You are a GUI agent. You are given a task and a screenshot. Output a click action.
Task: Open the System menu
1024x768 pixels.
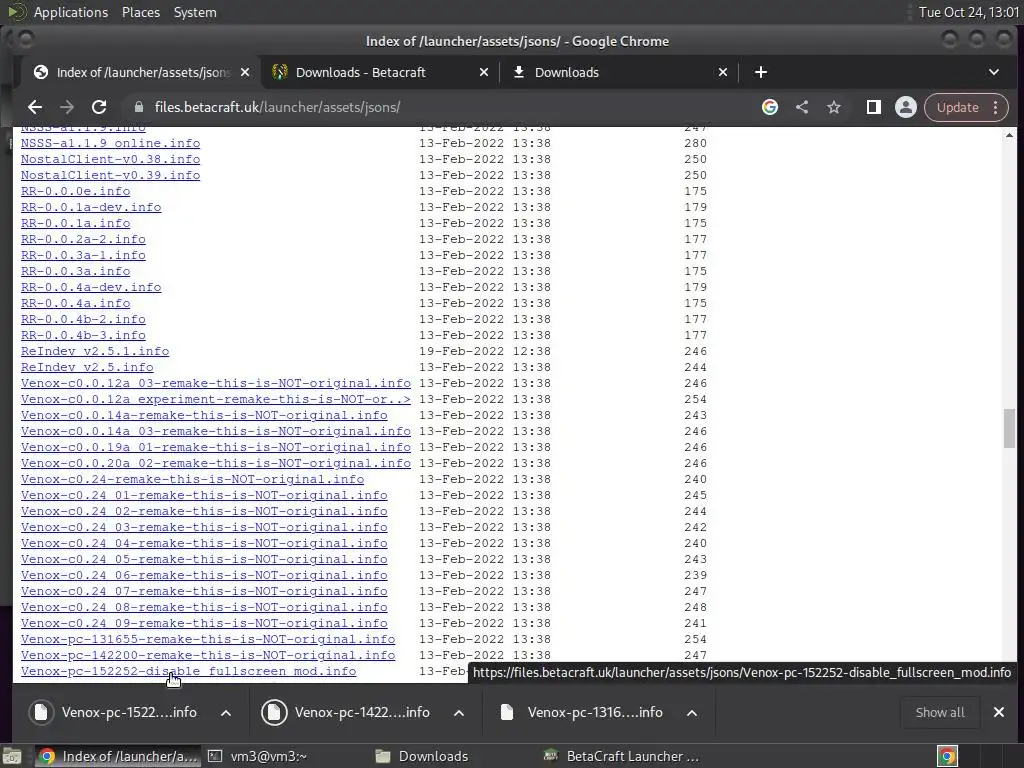195,12
